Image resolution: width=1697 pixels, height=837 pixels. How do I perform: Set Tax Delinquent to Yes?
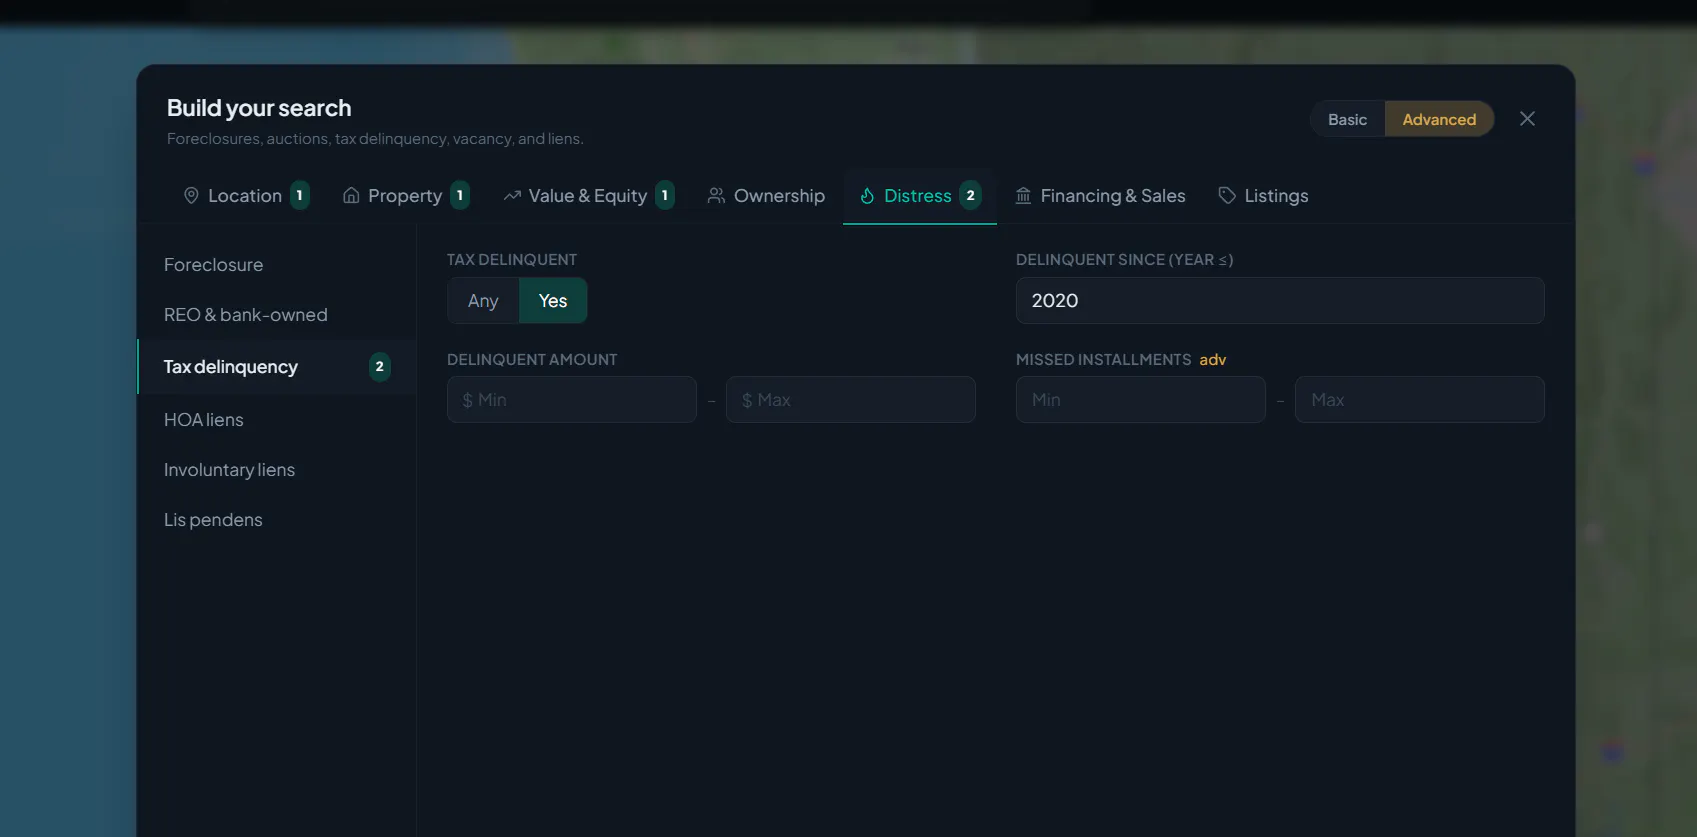pos(553,301)
